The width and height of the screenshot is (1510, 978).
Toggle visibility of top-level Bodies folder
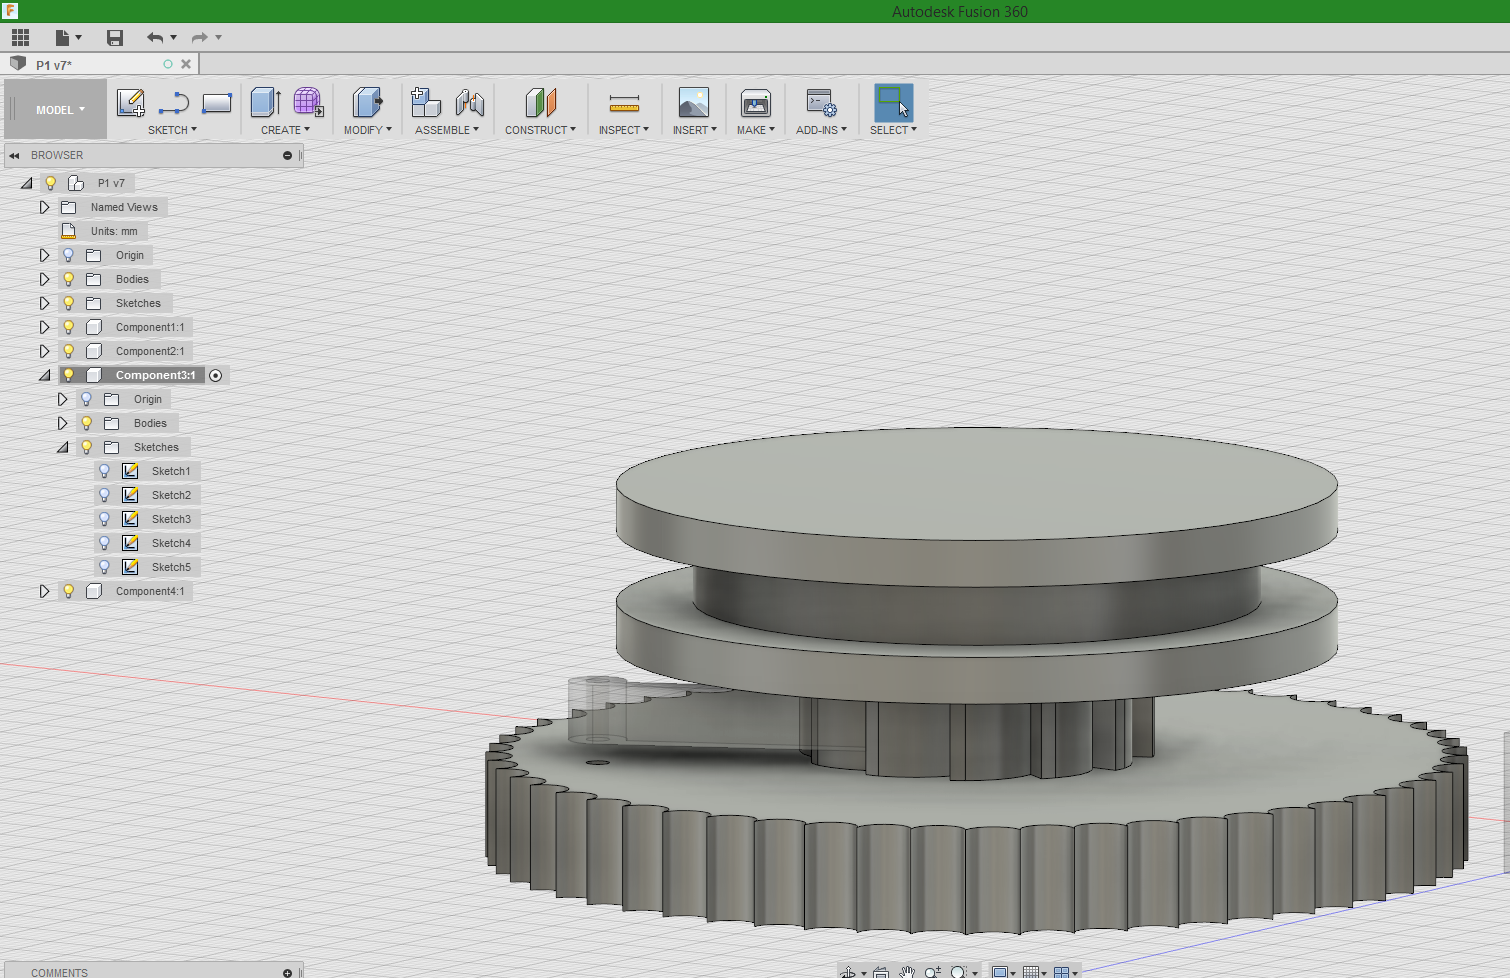(68, 279)
